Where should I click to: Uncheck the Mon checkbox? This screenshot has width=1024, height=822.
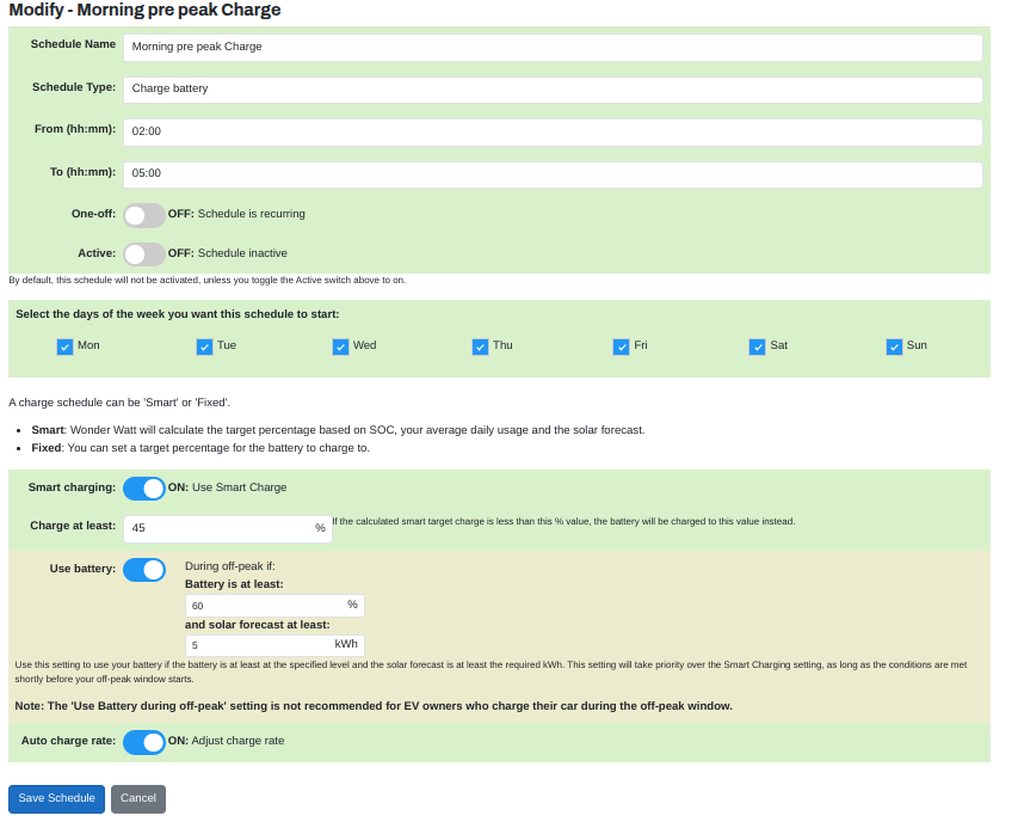(x=65, y=347)
